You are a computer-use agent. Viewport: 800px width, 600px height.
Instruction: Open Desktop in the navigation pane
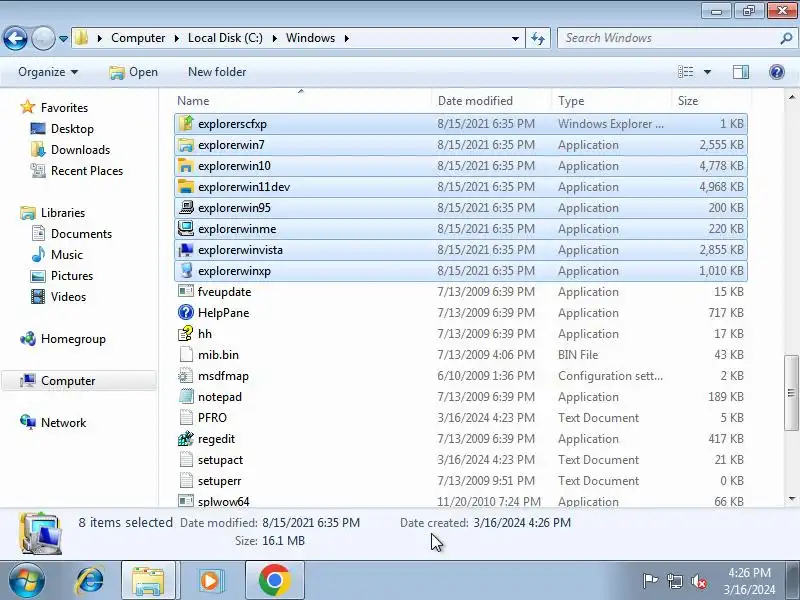72,129
